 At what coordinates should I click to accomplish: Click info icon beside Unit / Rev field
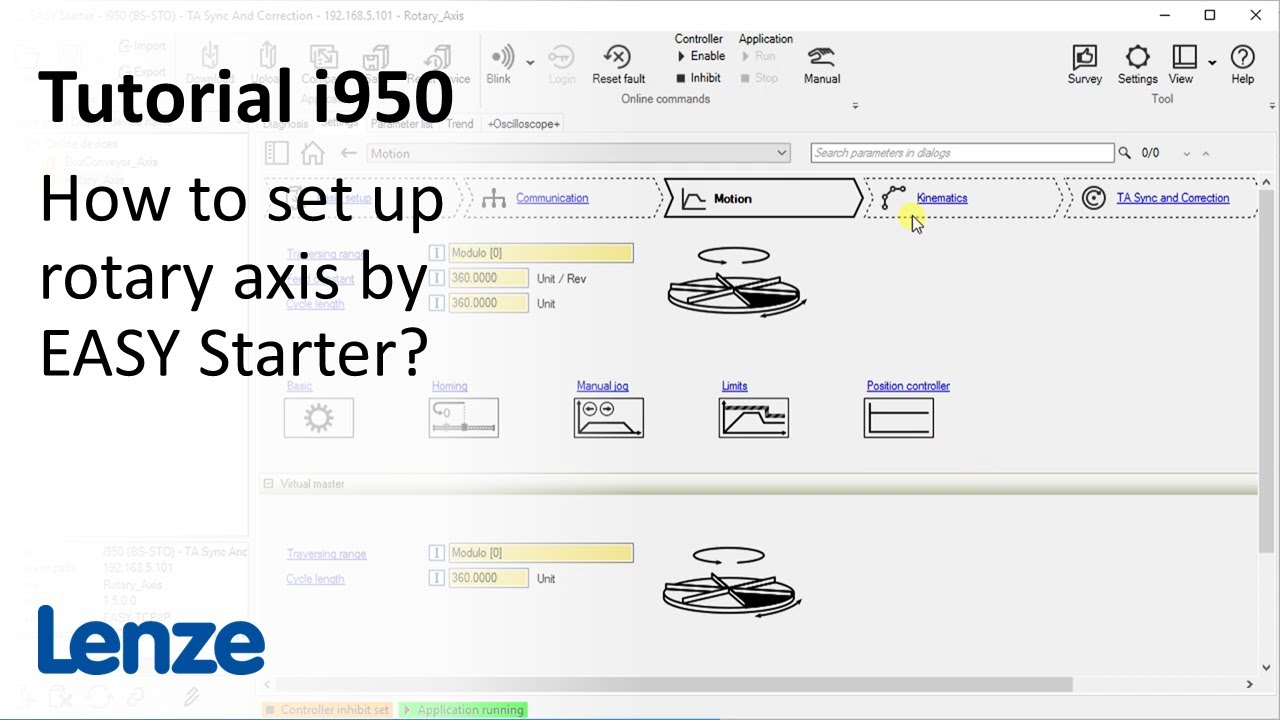tap(437, 278)
